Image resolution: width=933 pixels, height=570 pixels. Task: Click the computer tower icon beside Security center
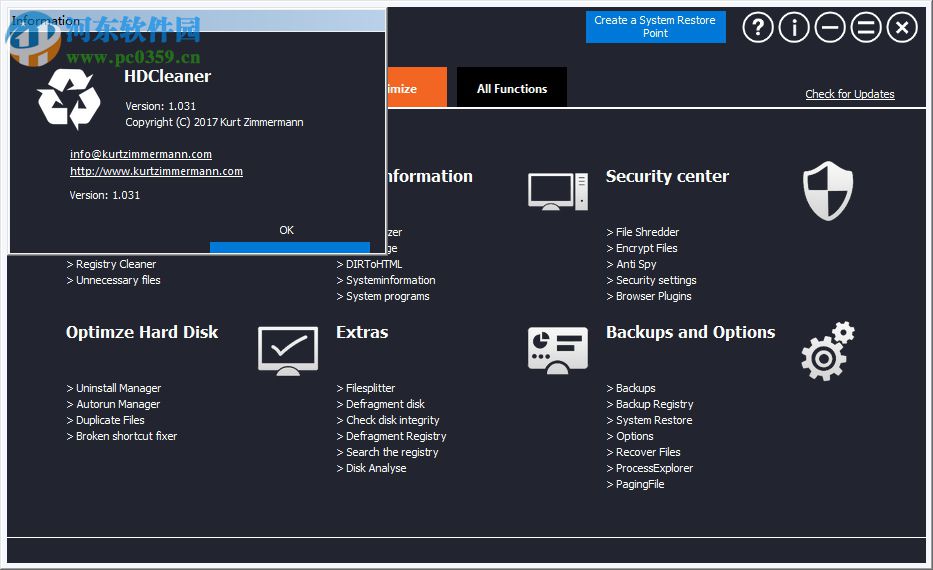coord(558,192)
